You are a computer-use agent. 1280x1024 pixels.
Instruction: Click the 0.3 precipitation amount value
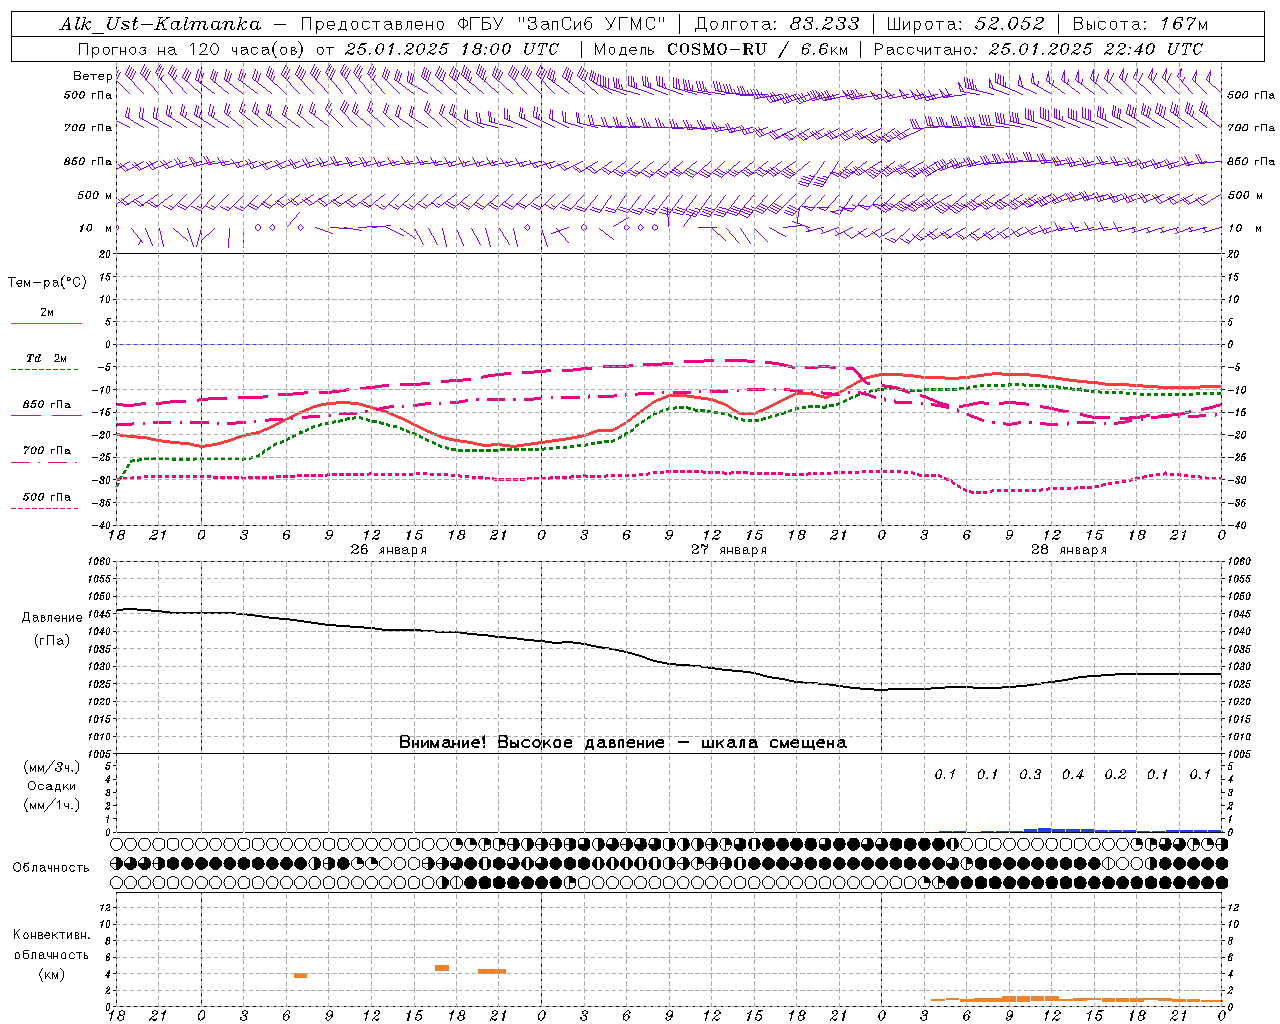pyautogui.click(x=1030, y=774)
